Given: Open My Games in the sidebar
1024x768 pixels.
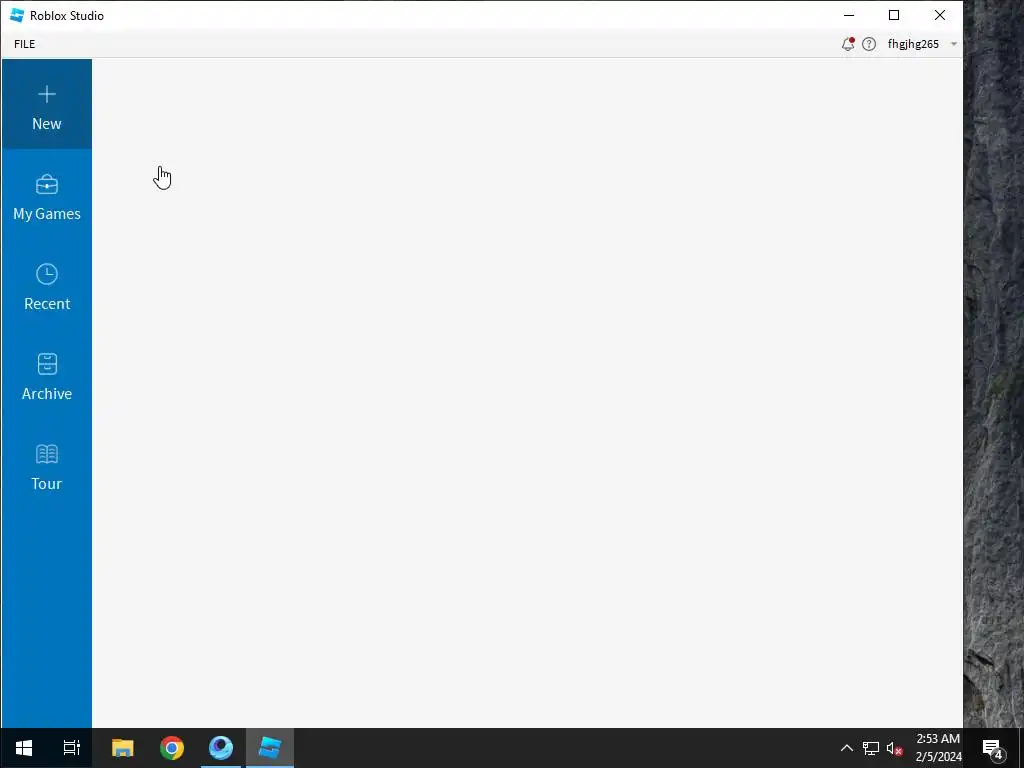Looking at the screenshot, I should pos(46,197).
